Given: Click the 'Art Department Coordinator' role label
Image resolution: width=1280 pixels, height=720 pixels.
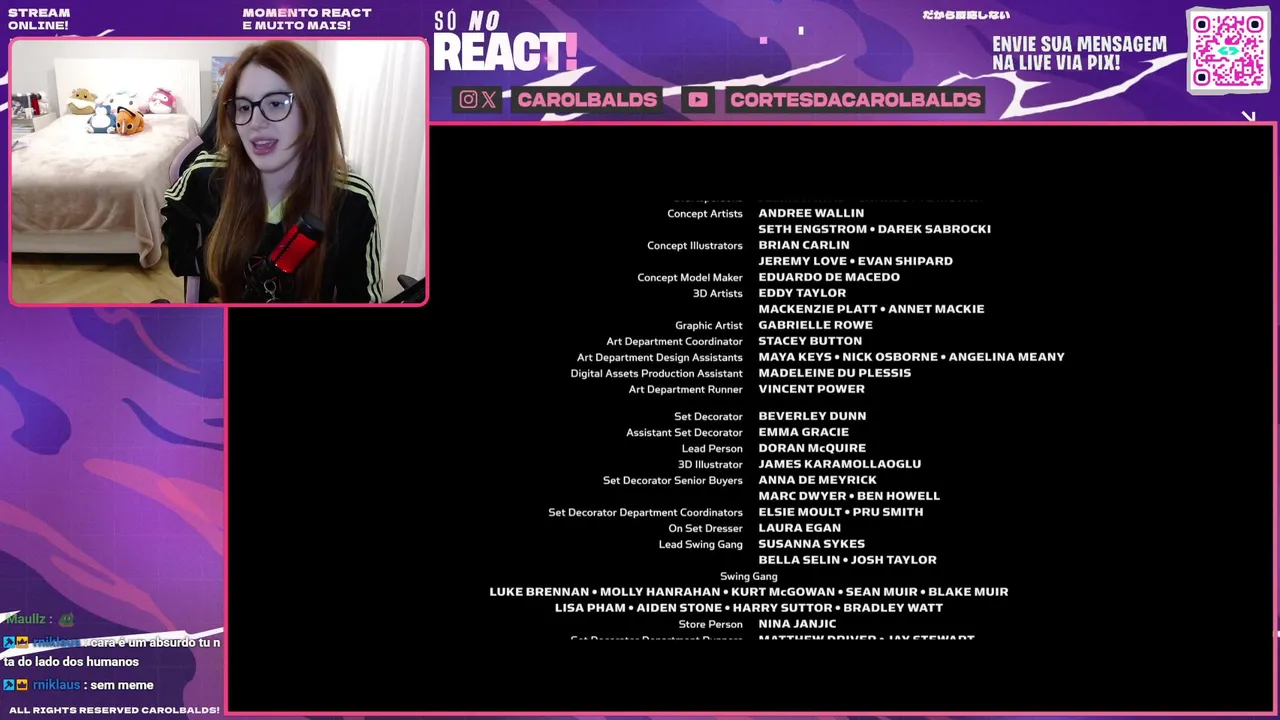Looking at the screenshot, I should click(x=674, y=342).
